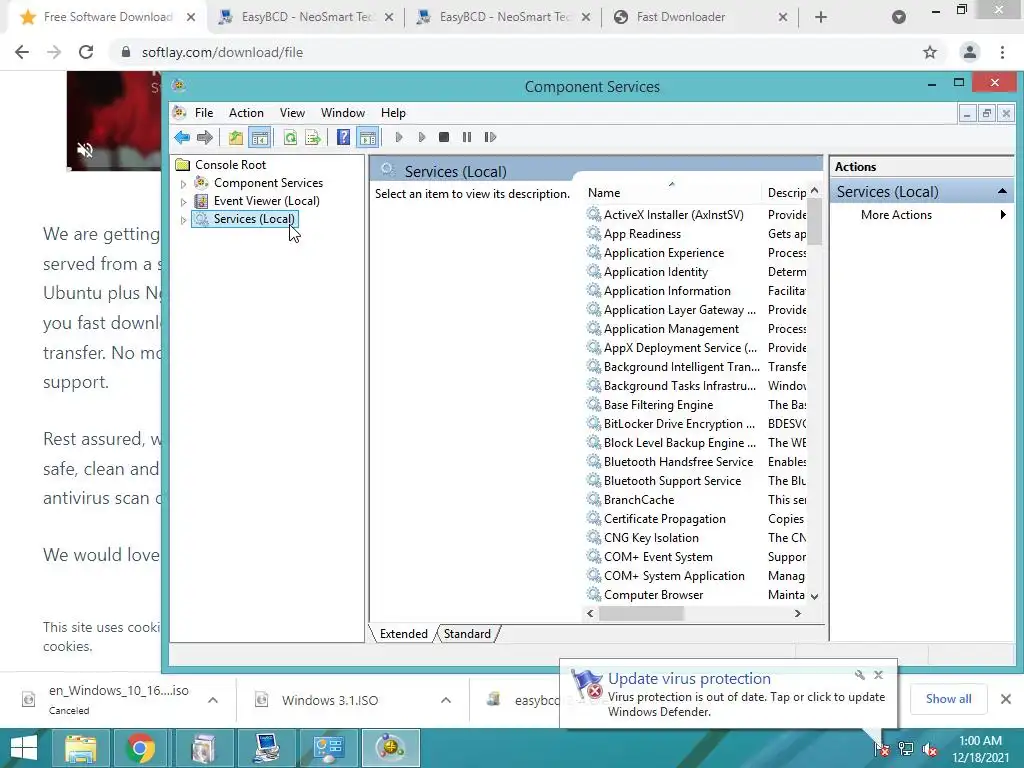This screenshot has width=1024, height=768.
Task: Open dropdown for Windows 3.1.ISO download
Action: click(446, 700)
